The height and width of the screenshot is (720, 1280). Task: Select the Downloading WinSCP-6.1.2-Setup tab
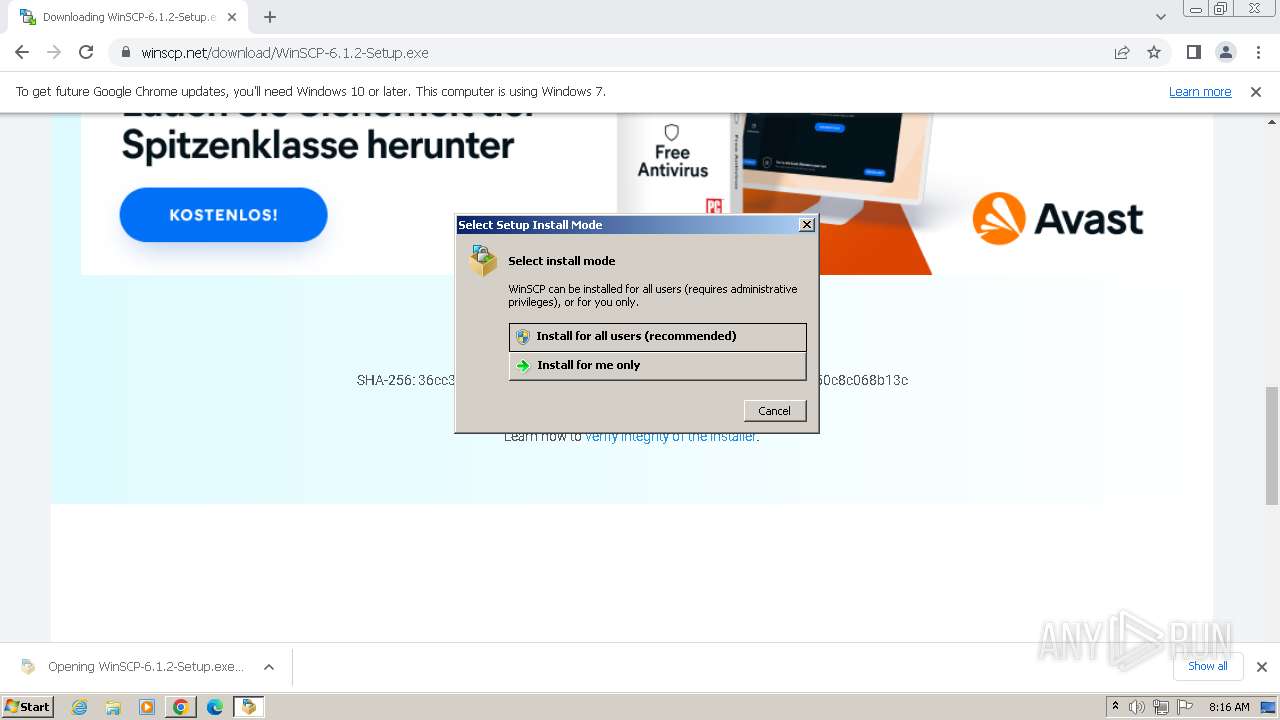point(128,17)
